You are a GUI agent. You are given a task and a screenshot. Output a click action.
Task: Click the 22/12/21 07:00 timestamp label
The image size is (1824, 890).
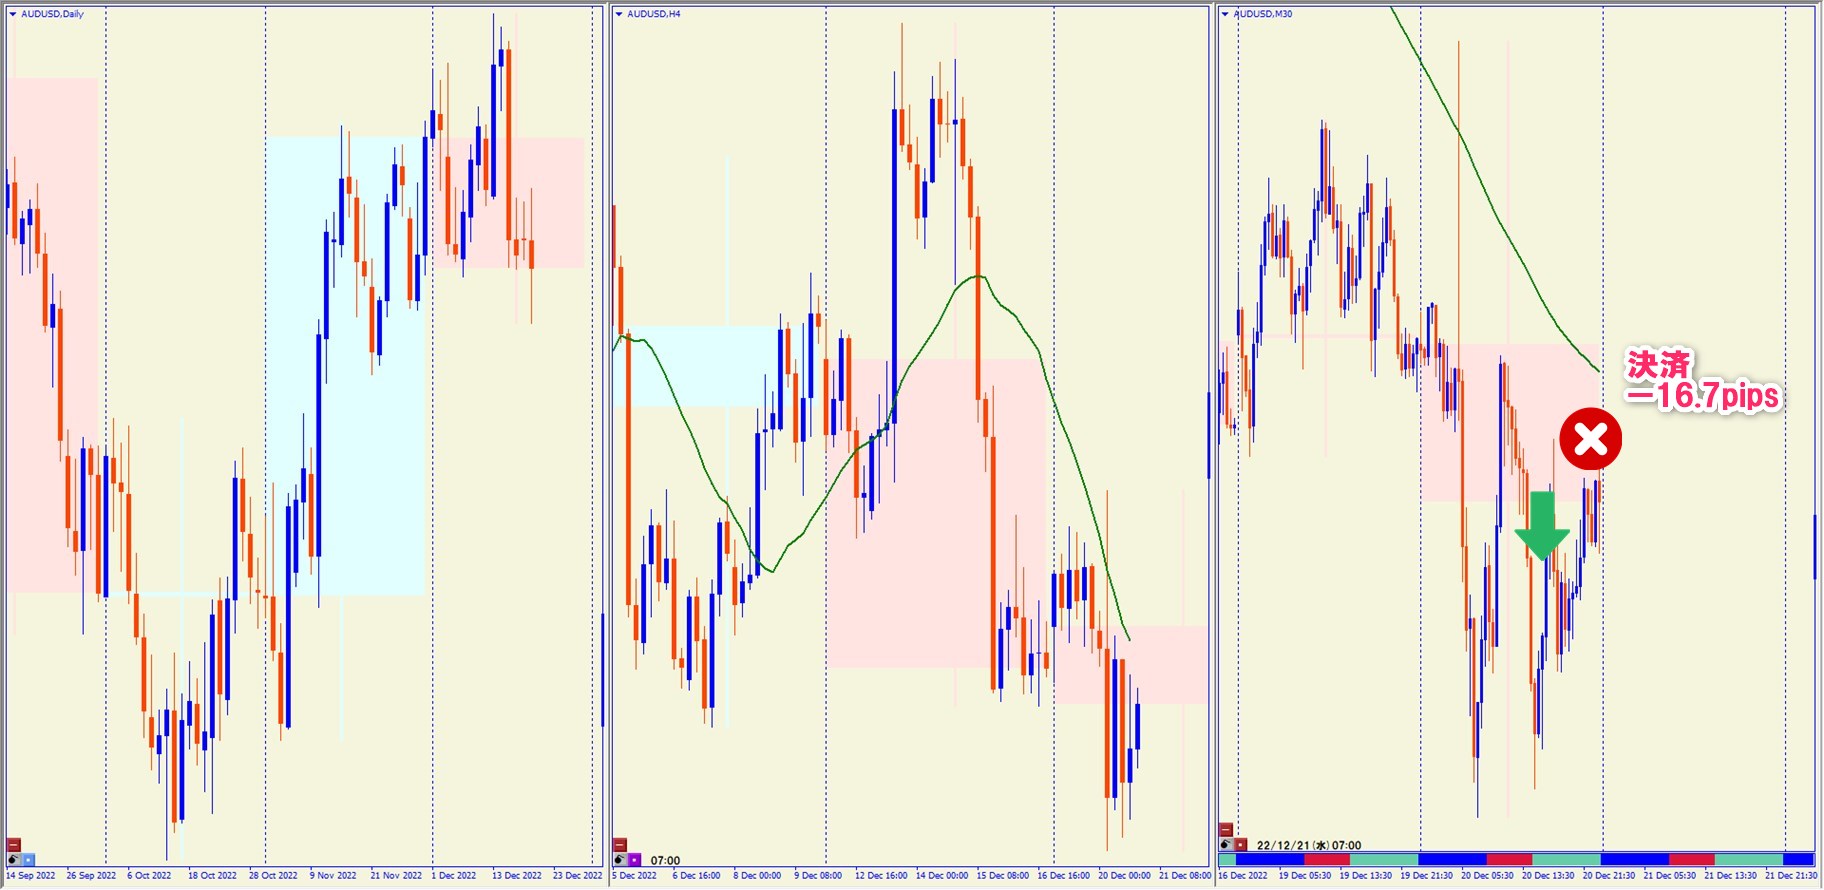(x=1308, y=845)
